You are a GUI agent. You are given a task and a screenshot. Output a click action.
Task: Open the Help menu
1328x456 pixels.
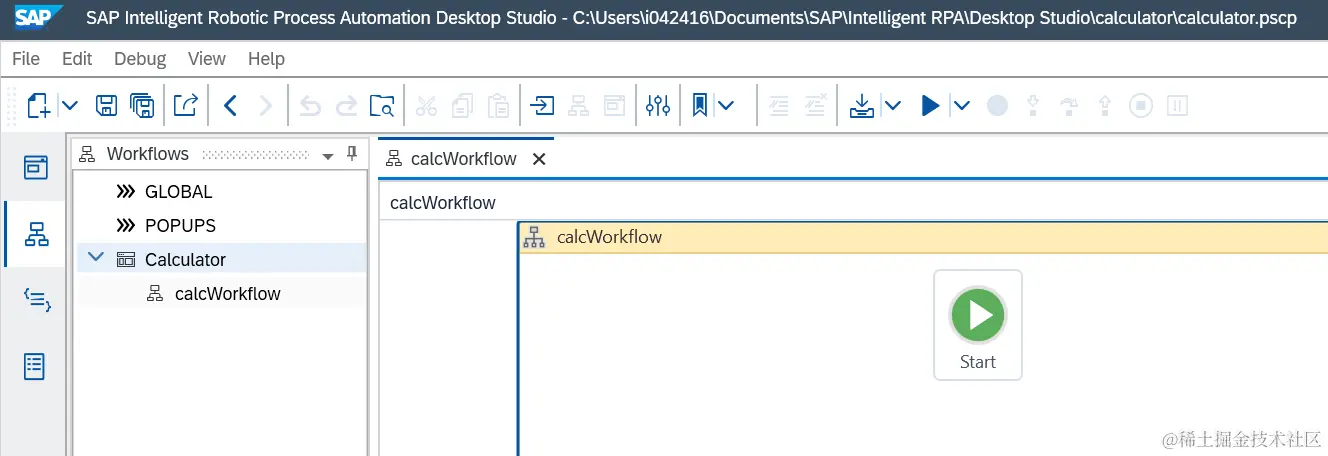pyautogui.click(x=266, y=59)
